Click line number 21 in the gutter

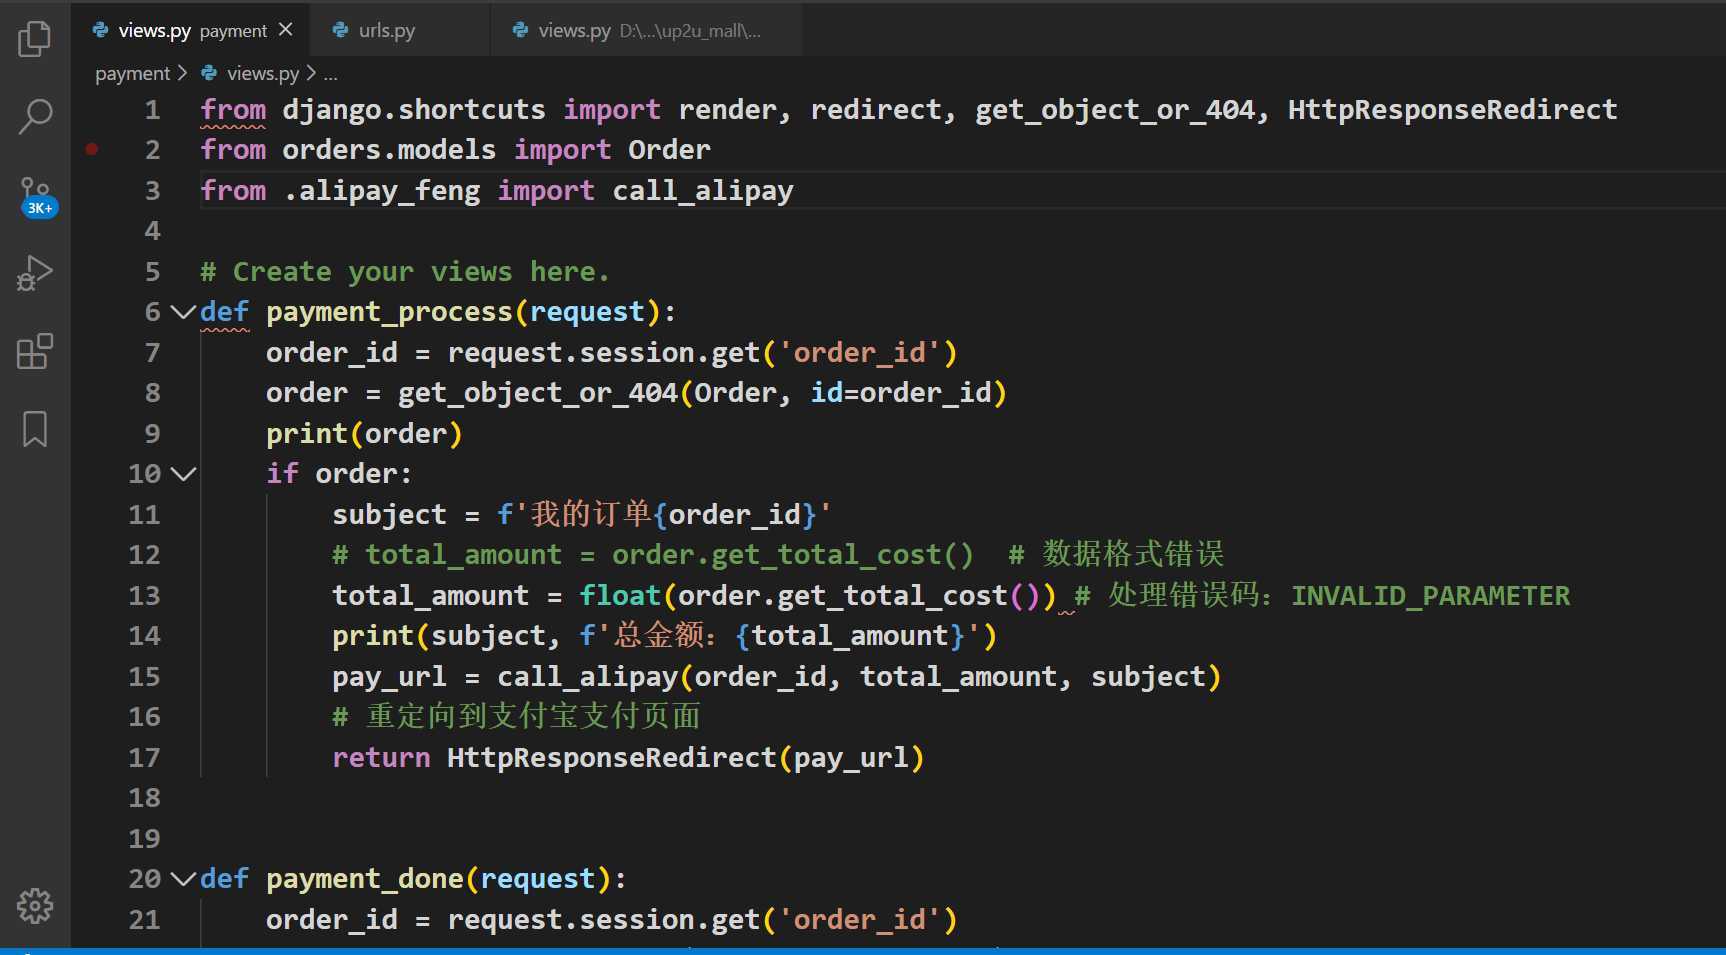(x=144, y=920)
